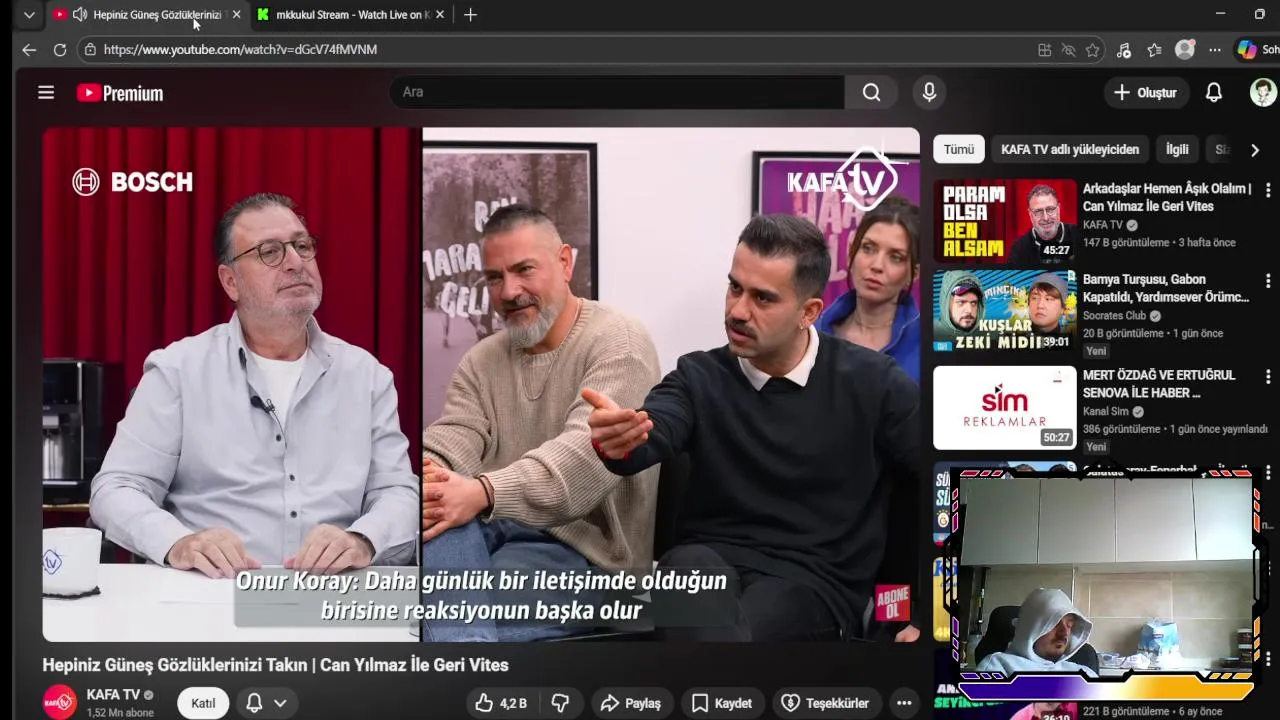Start voice search with the microphone icon

(x=929, y=92)
